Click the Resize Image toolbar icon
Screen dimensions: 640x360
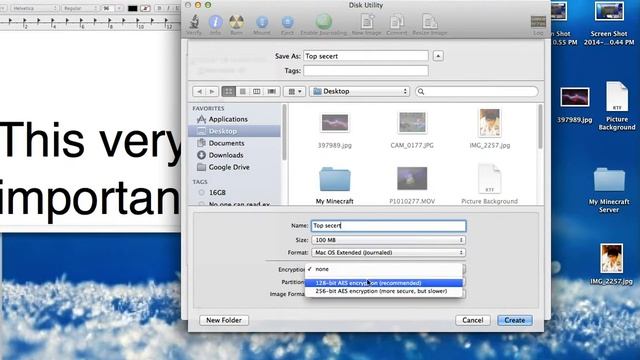coord(429,22)
